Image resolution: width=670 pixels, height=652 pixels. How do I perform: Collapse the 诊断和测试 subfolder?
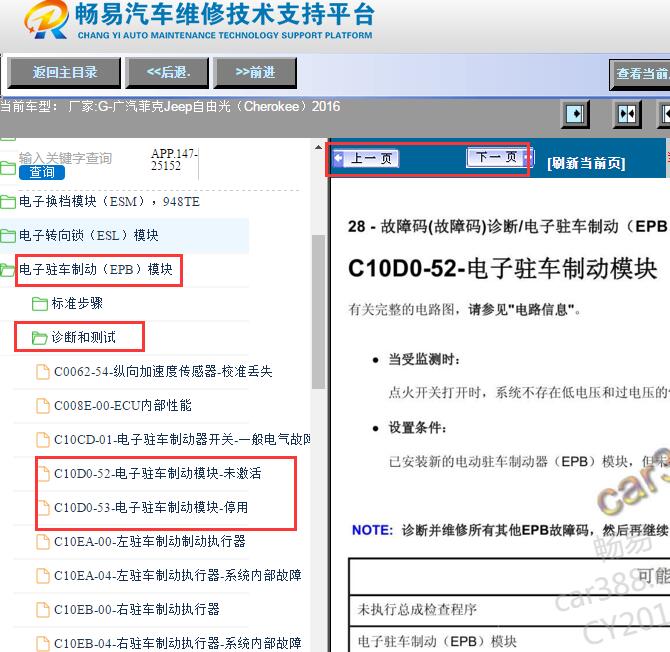83,337
